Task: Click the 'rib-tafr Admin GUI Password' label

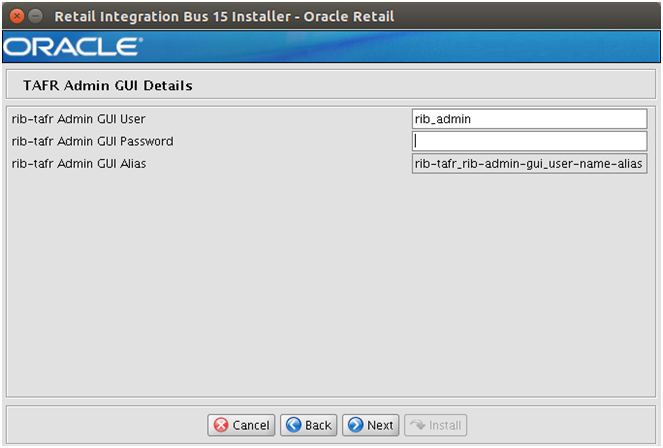Action: pos(93,142)
